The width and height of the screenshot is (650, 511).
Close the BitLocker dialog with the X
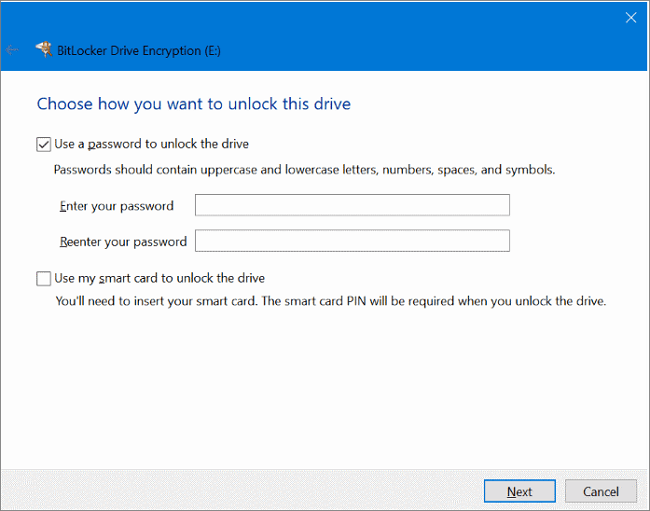click(630, 18)
